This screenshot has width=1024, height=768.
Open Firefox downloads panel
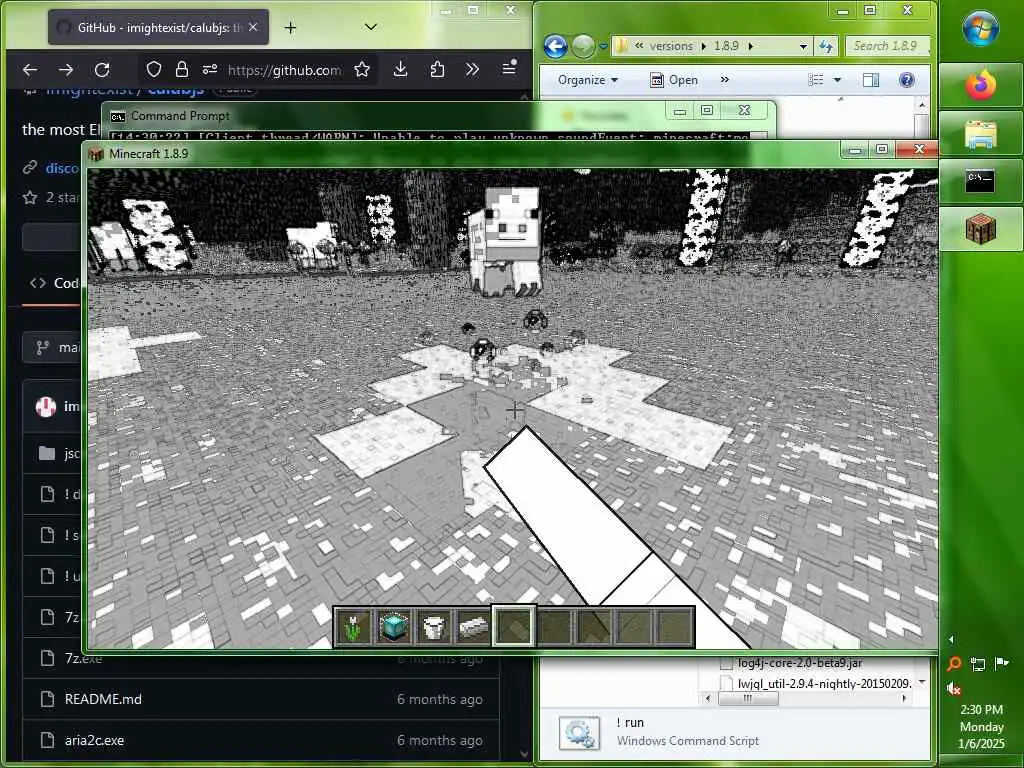pos(400,69)
